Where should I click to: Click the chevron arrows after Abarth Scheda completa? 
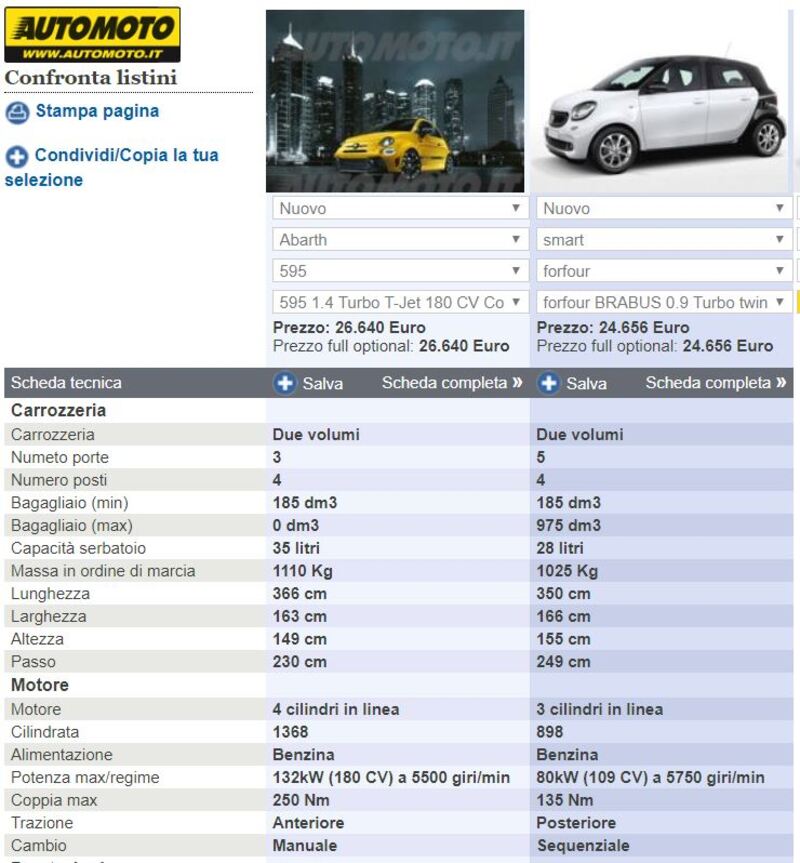[517, 383]
